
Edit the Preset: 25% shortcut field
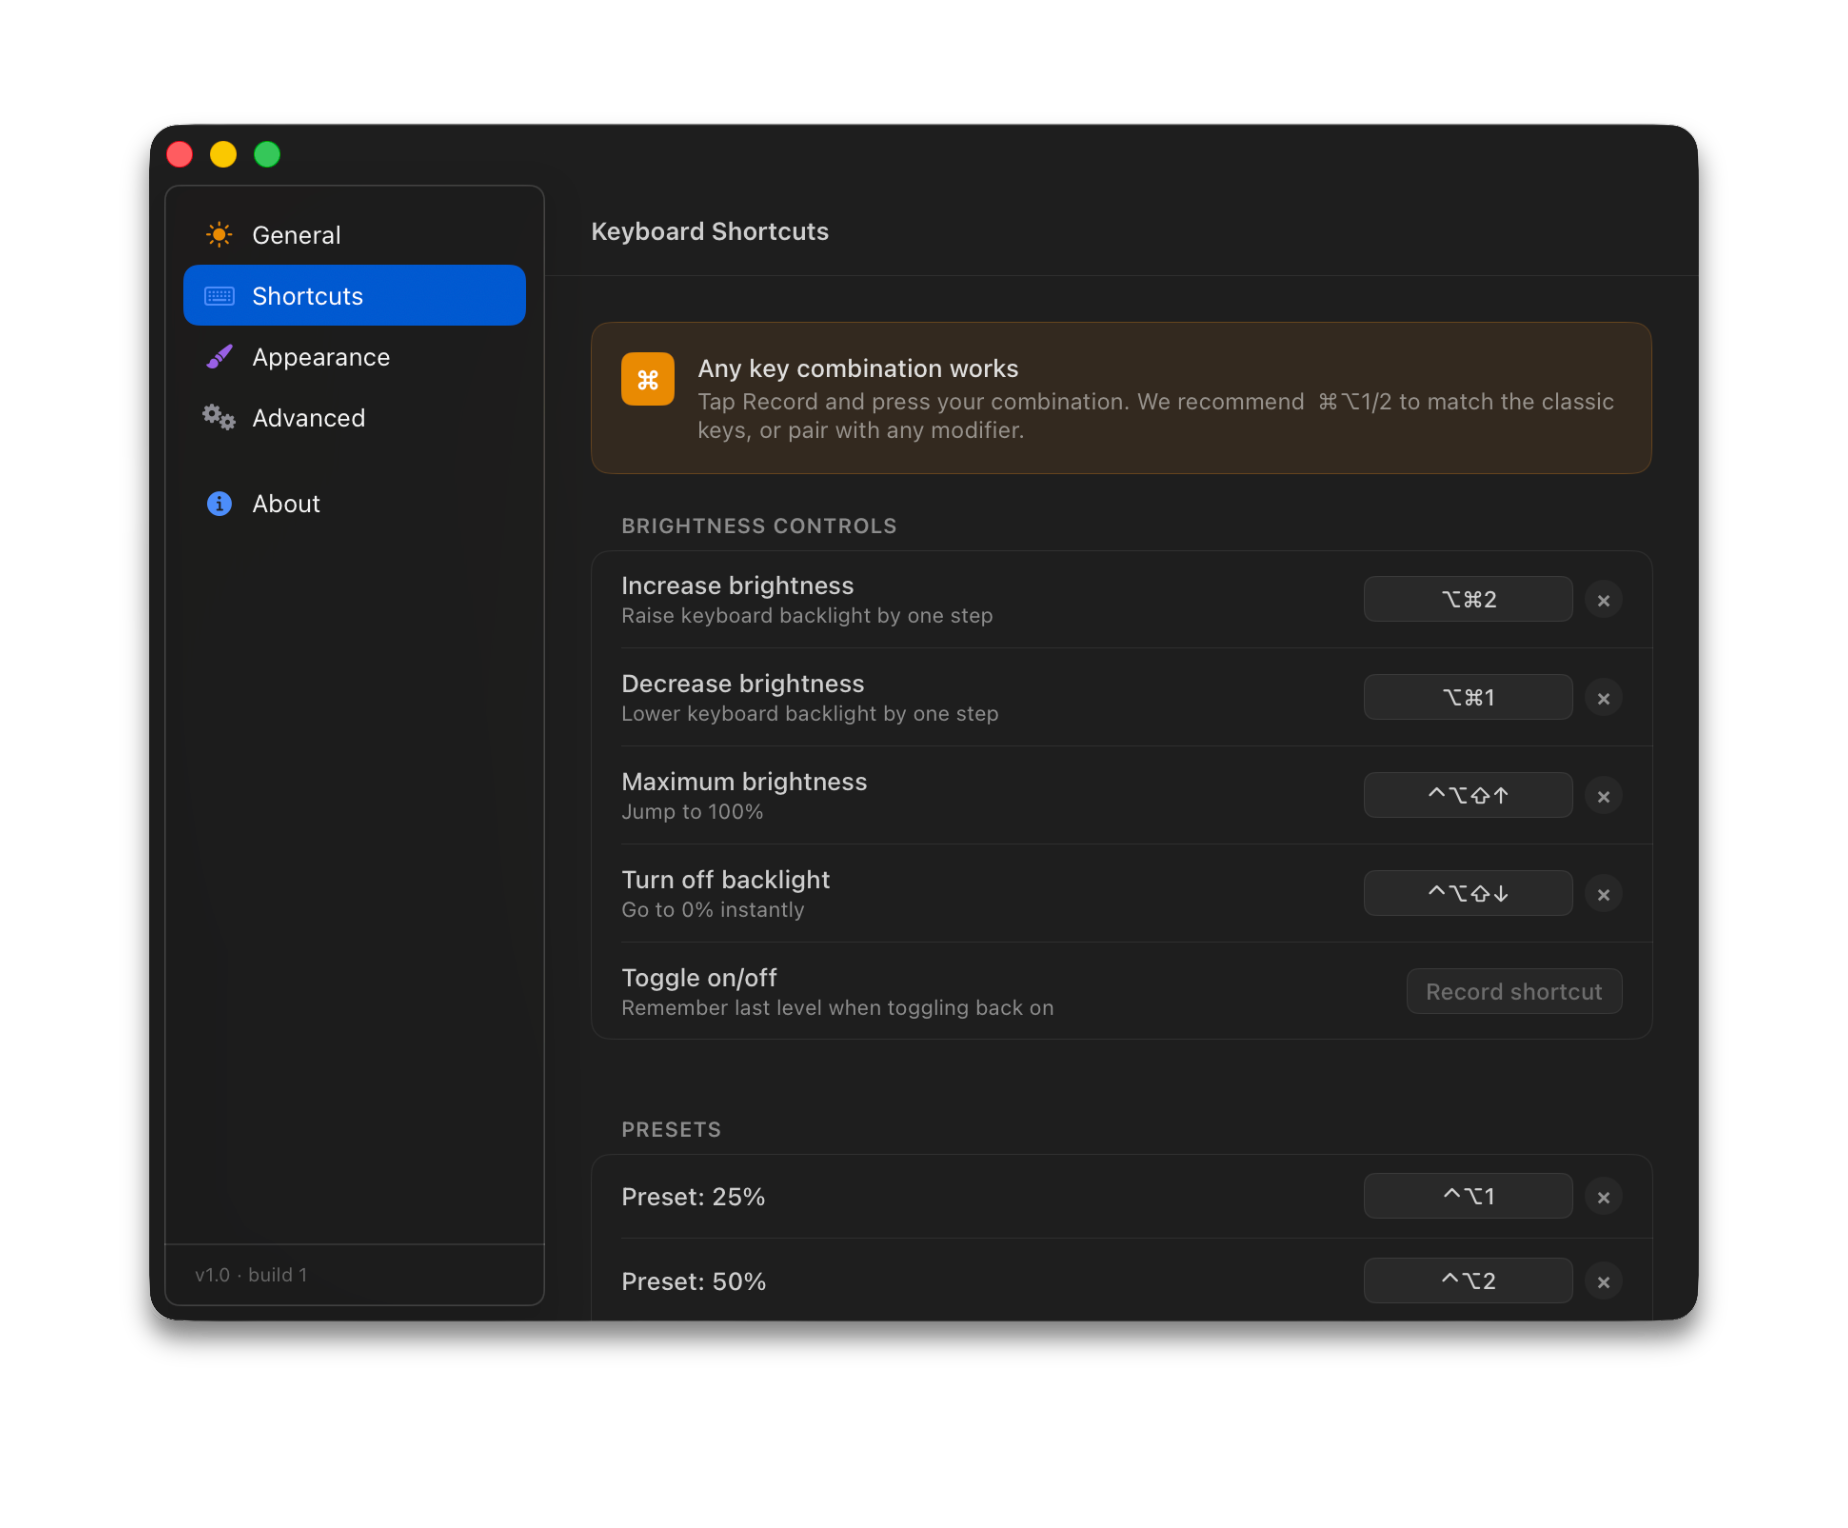pos(1468,1196)
